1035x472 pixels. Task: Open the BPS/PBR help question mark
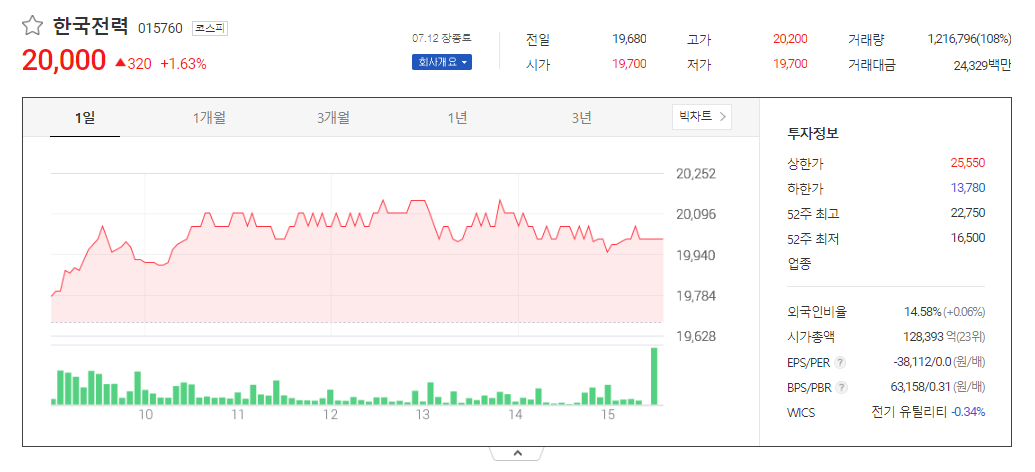point(842,388)
